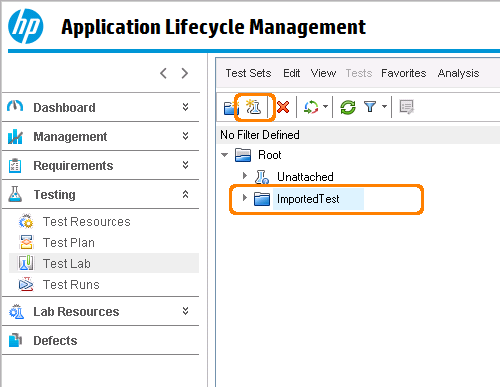The width and height of the screenshot is (500, 387).
Task: Collapse the Root tree node
Action: [225, 155]
